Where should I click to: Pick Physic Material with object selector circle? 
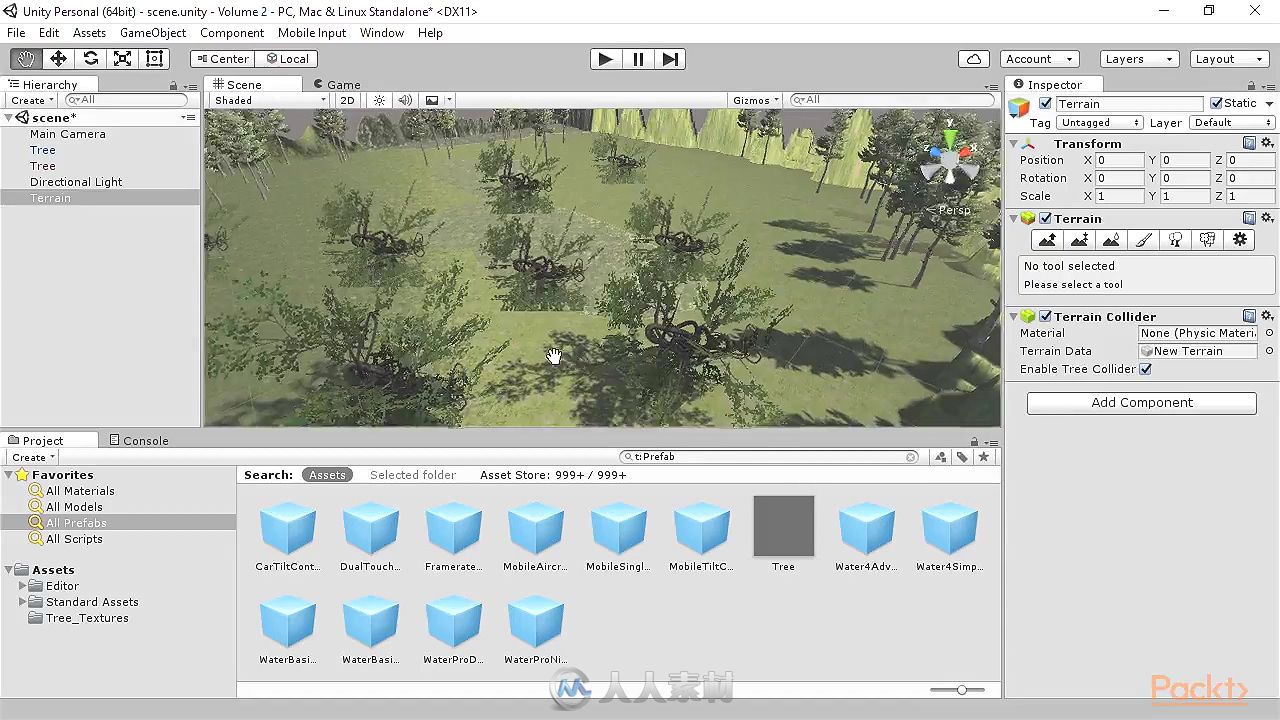1269,333
